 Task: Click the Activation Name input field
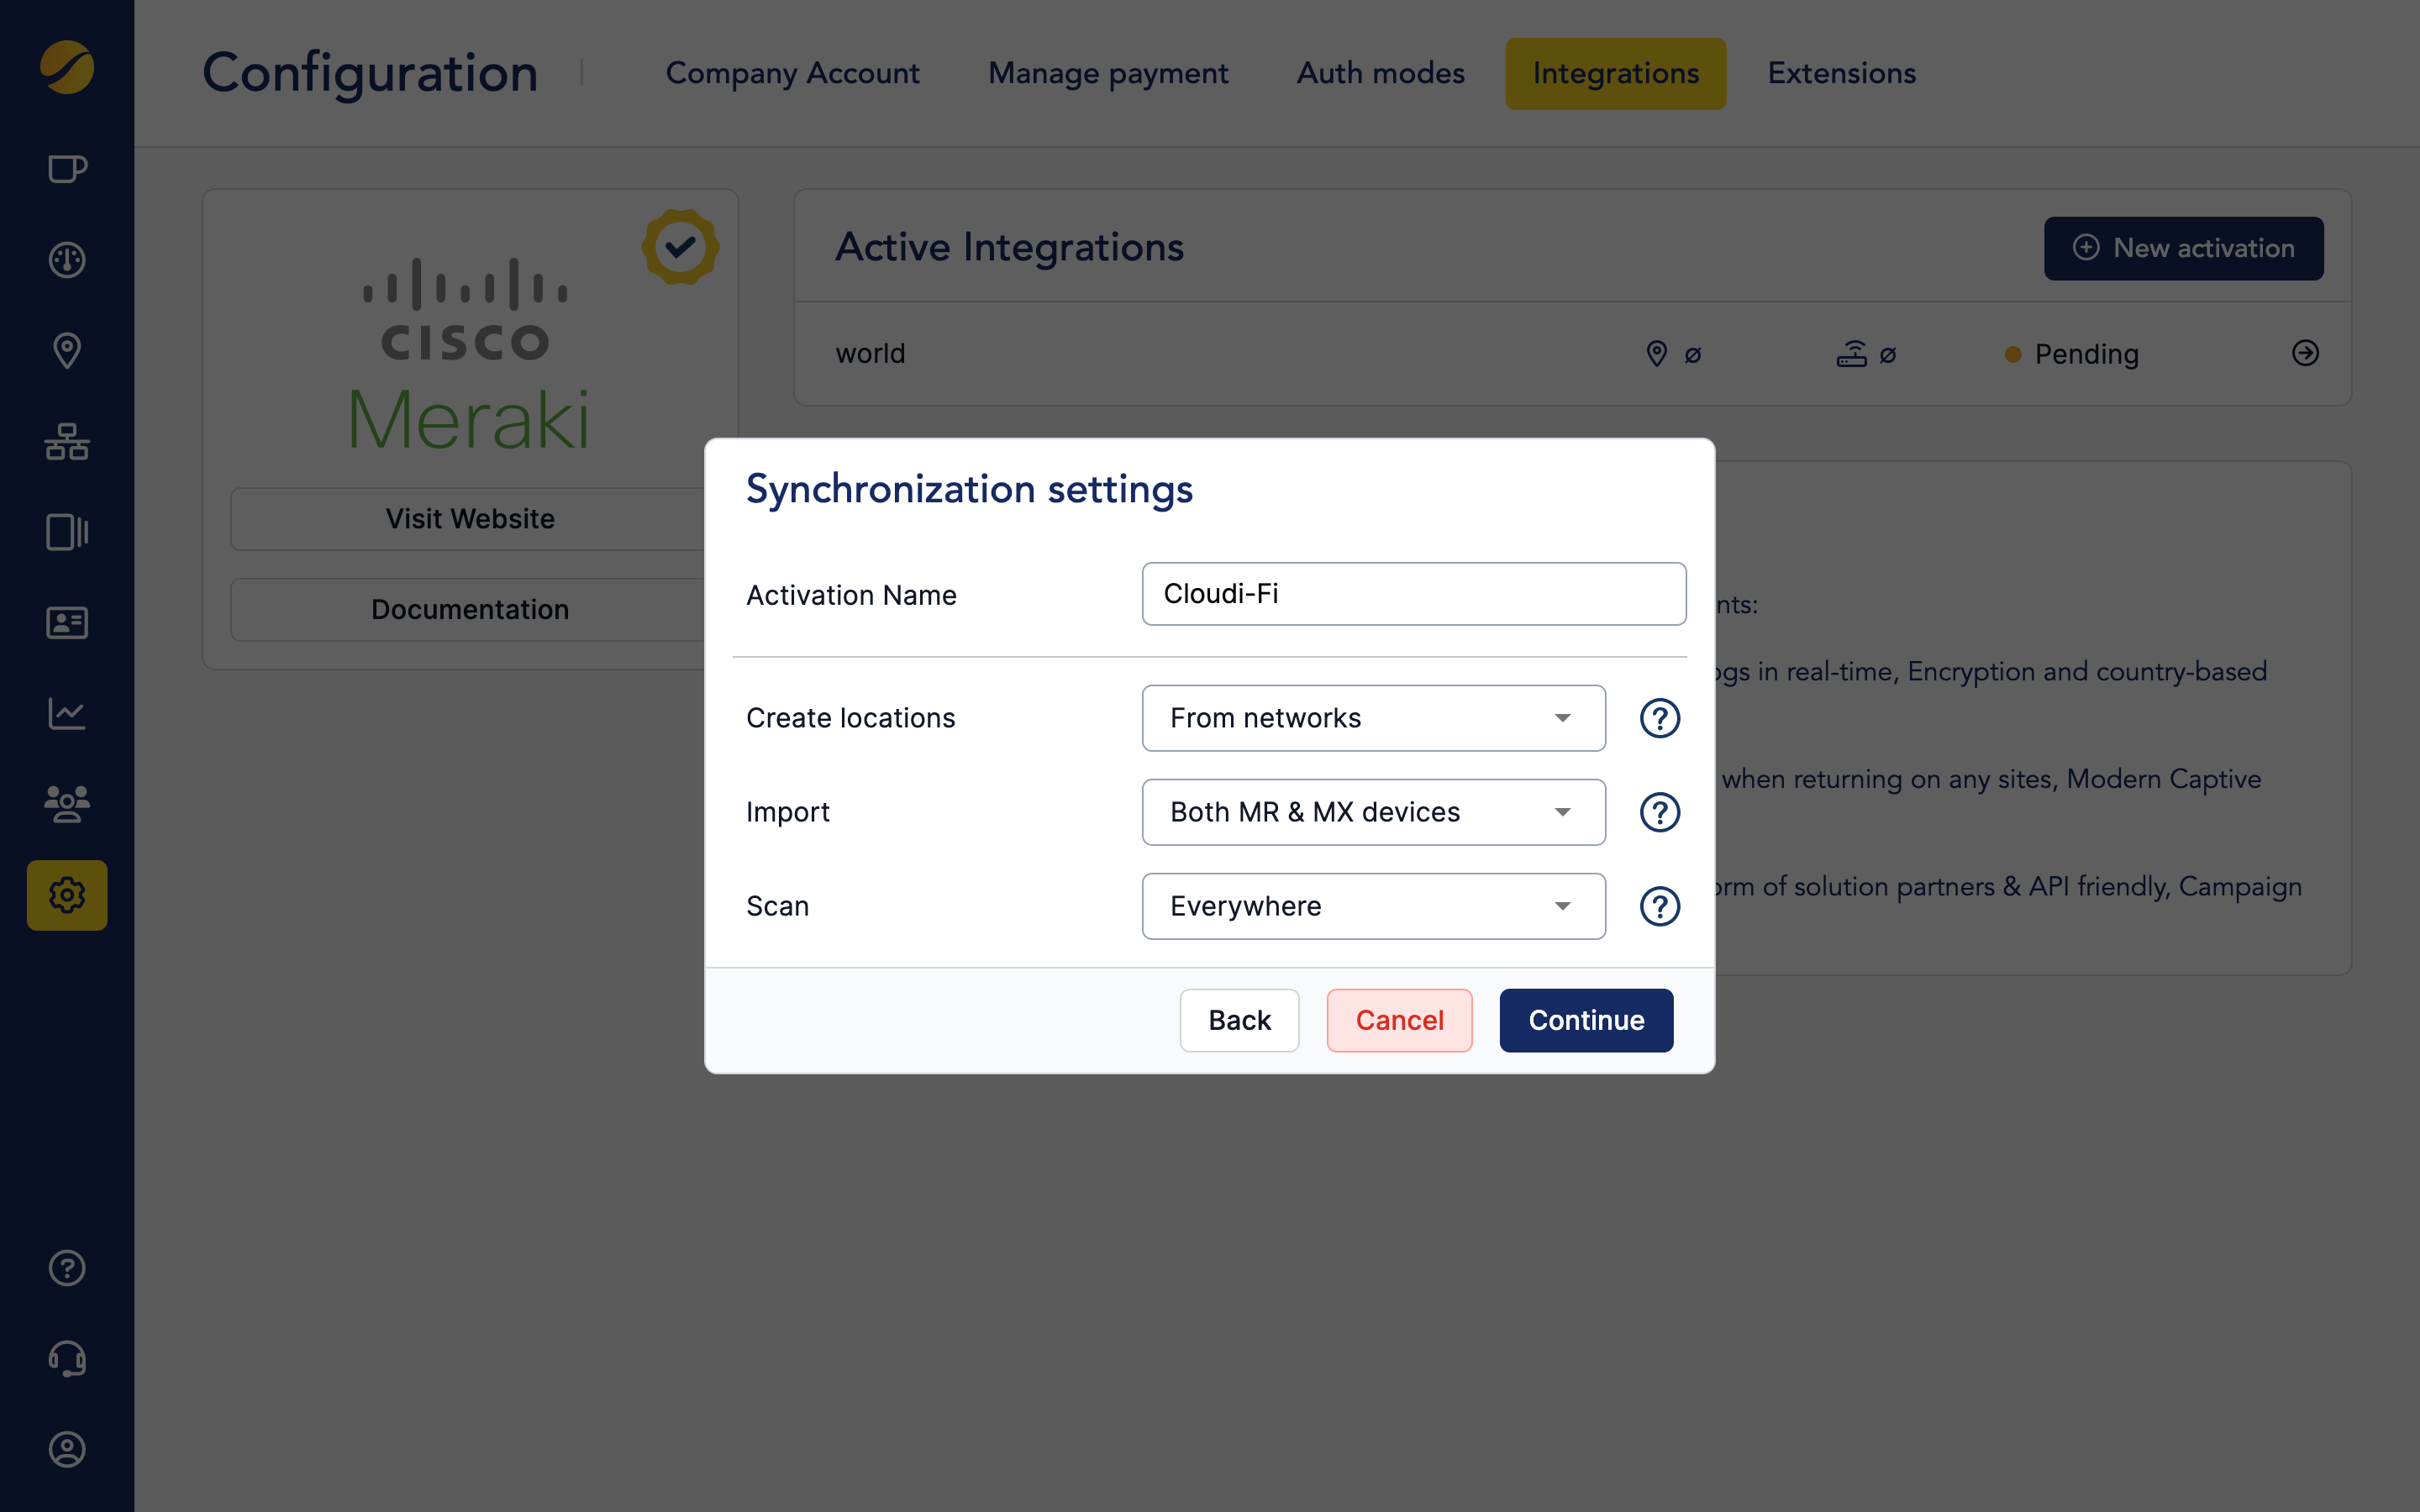tap(1412, 593)
